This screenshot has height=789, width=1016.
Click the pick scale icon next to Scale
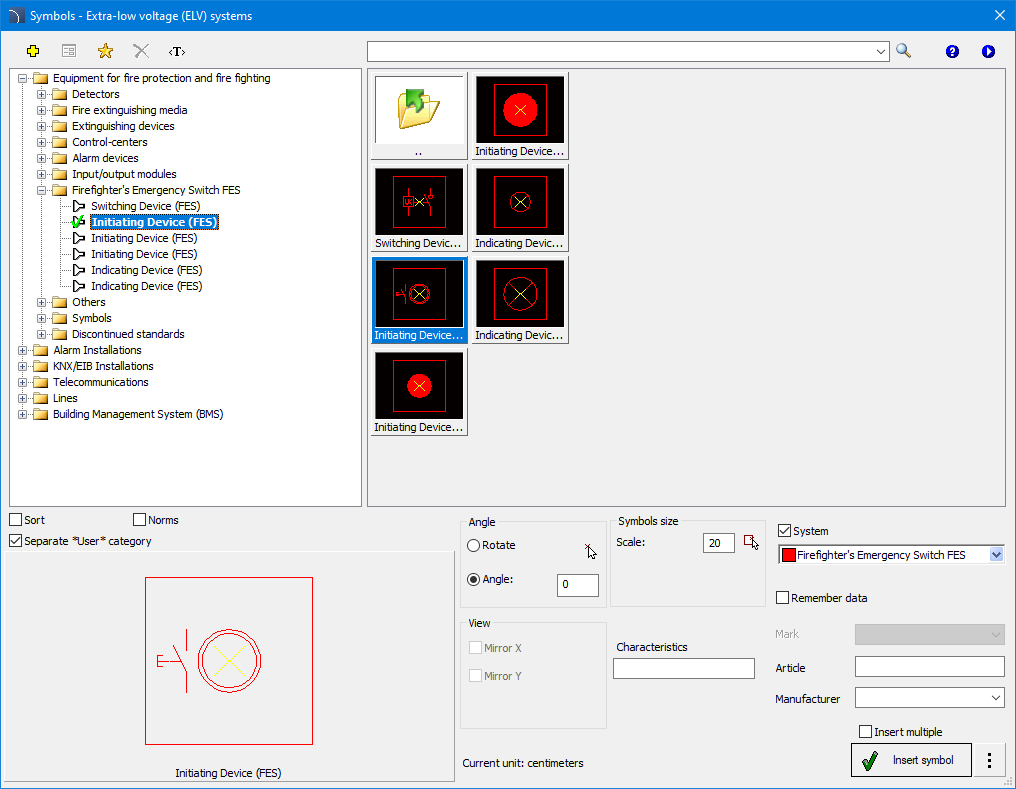click(x=751, y=542)
